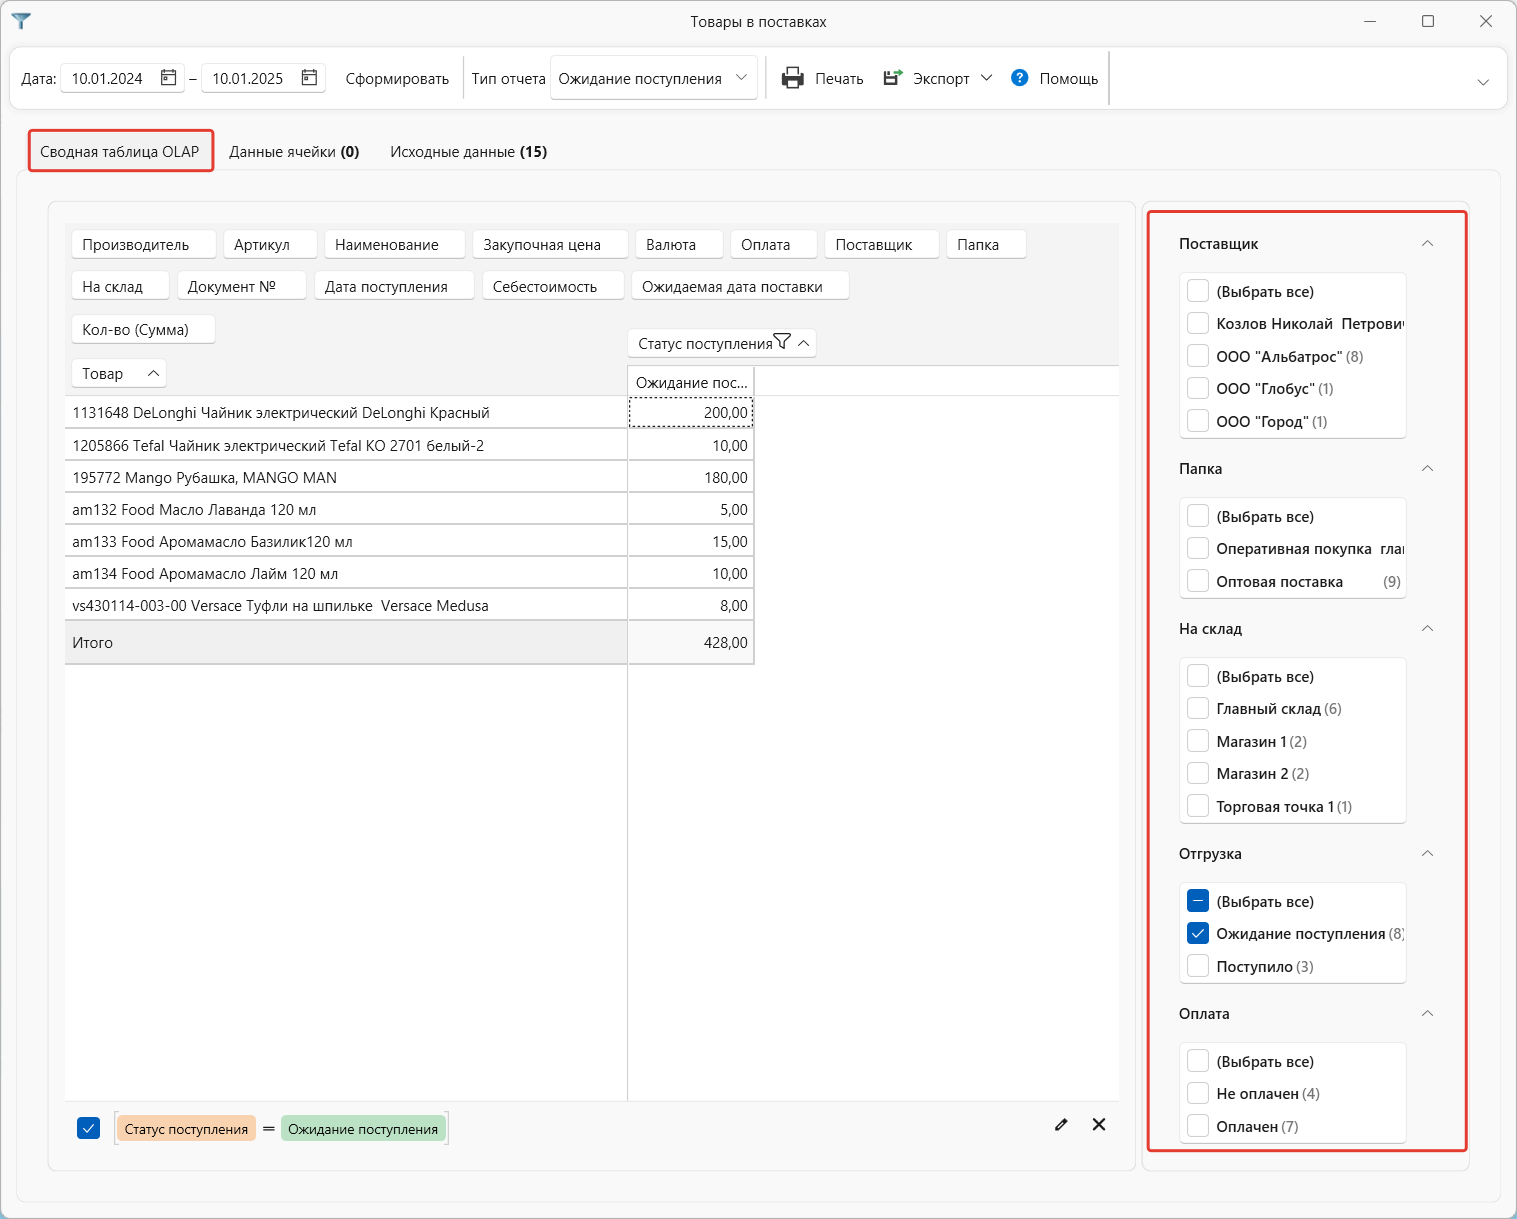1517x1219 pixels.
Task: Toggle sort arrow on Товар field
Action: click(x=153, y=373)
